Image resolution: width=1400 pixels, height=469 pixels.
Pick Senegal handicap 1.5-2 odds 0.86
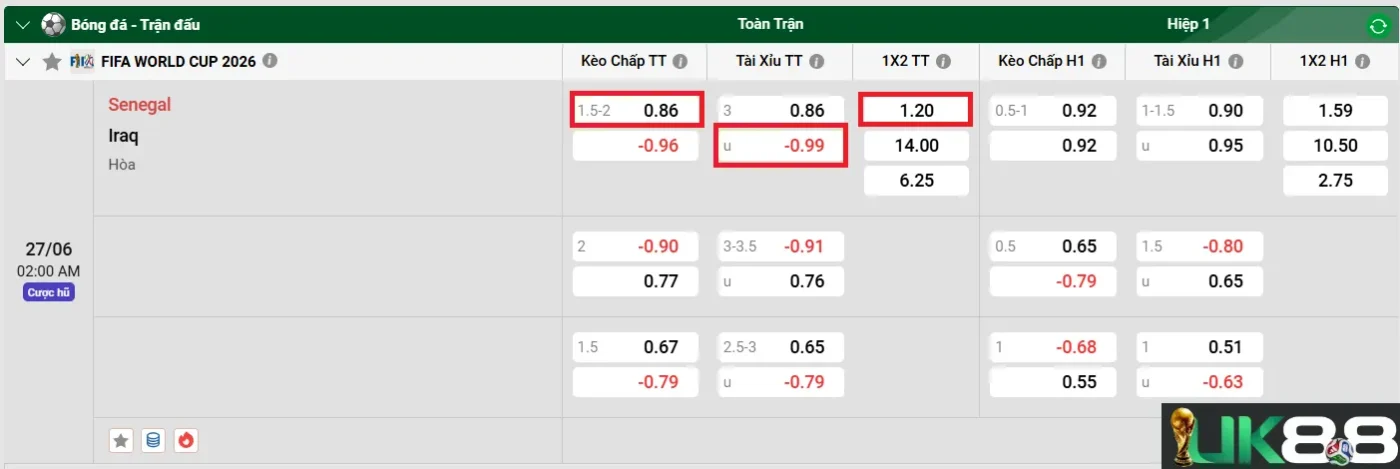click(x=637, y=110)
